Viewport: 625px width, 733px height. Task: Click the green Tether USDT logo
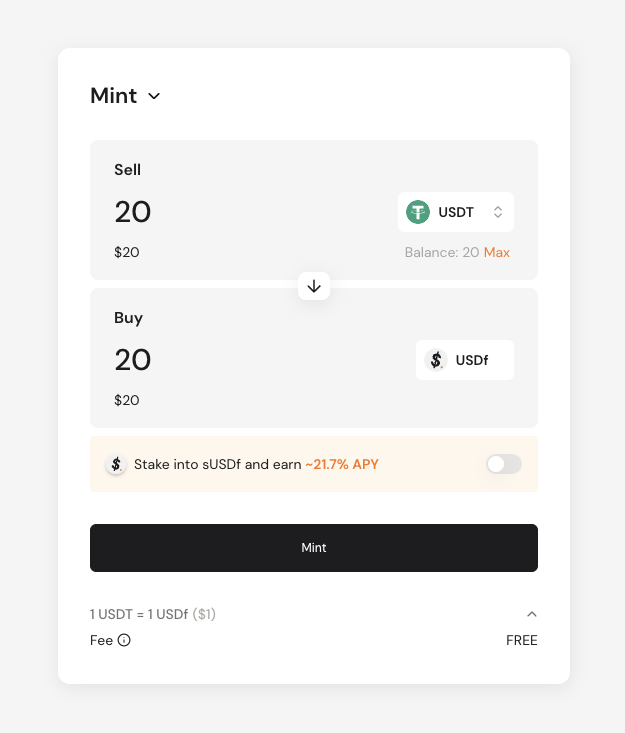418,212
